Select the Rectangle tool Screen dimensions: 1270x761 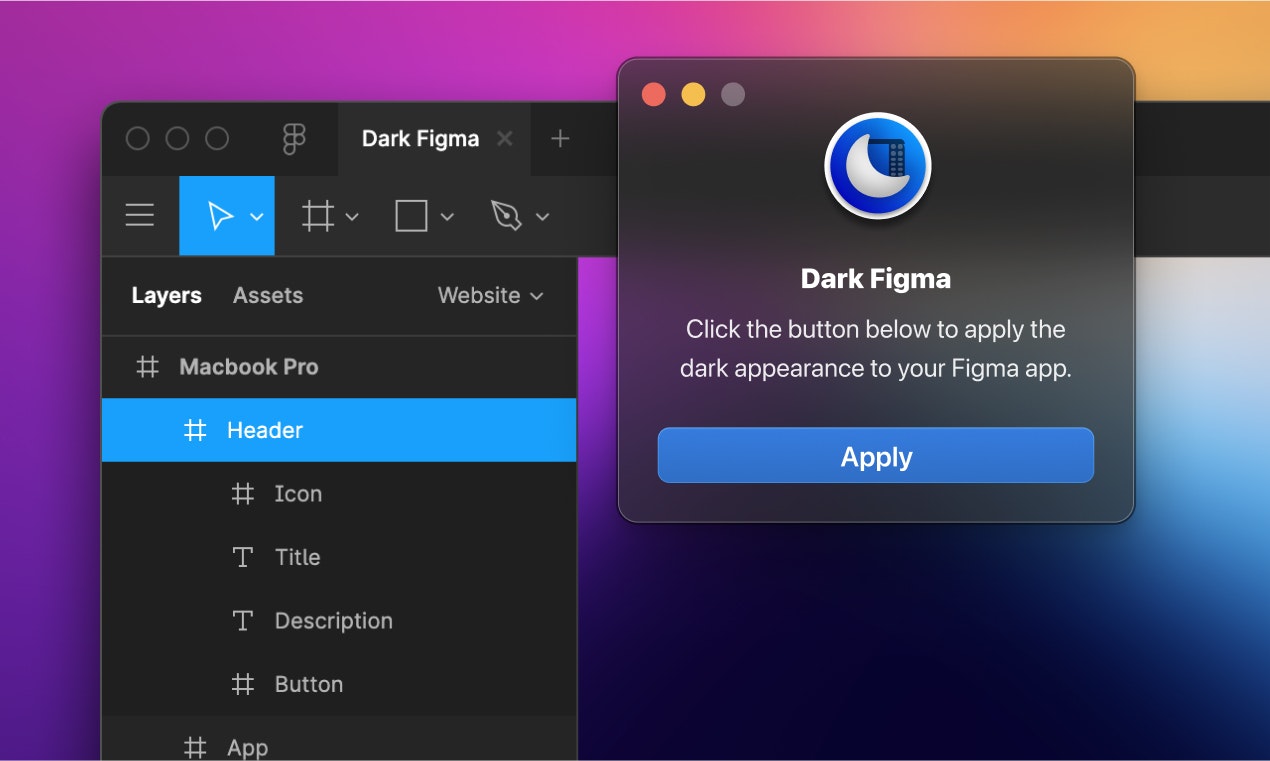(x=412, y=215)
